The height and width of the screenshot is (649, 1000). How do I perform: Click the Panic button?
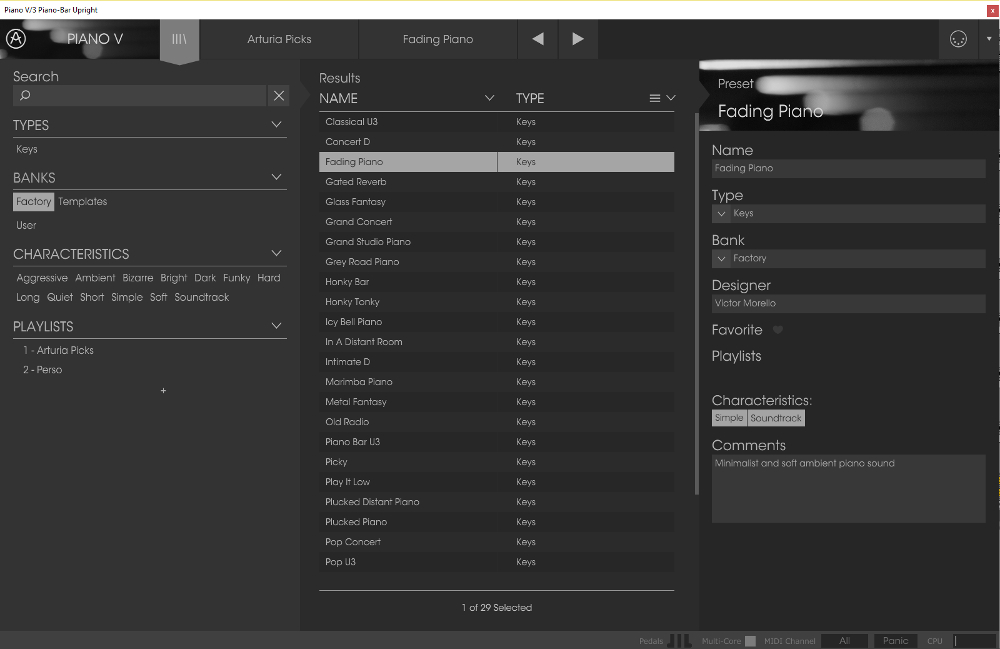point(895,641)
